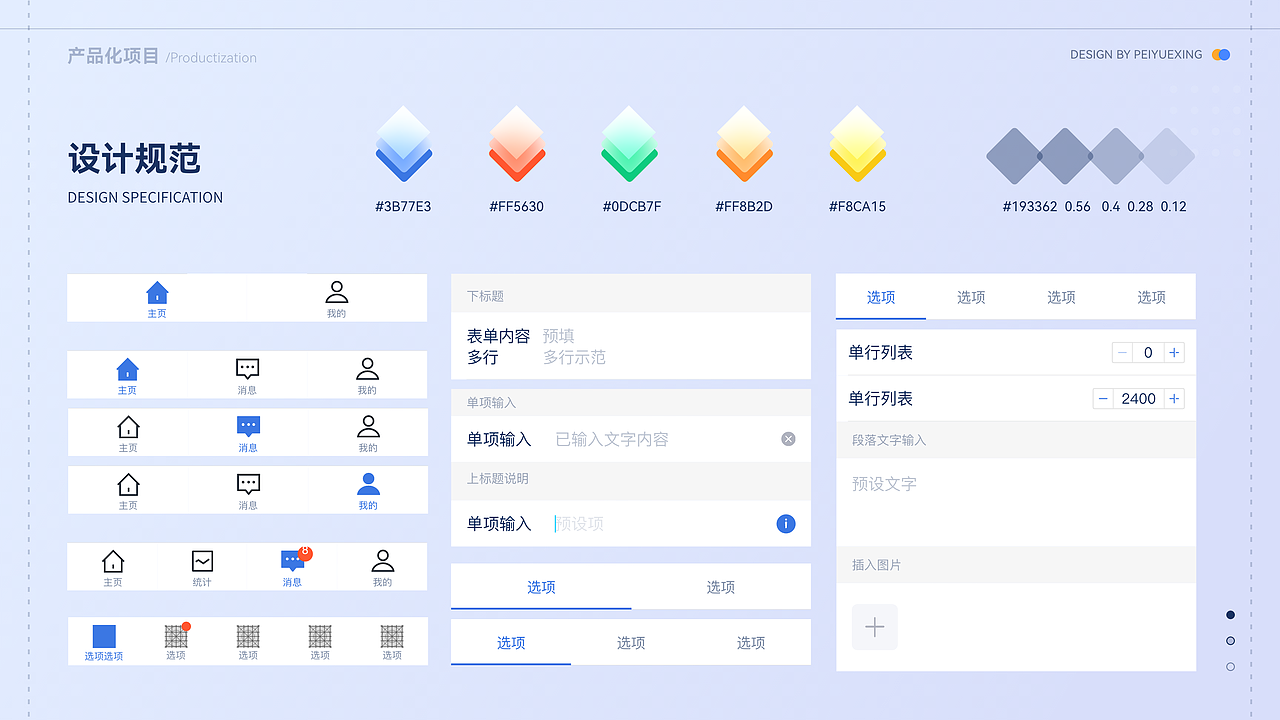
Task: Click 消息 icon in bar with blue 主页, three items
Action: coord(248,369)
